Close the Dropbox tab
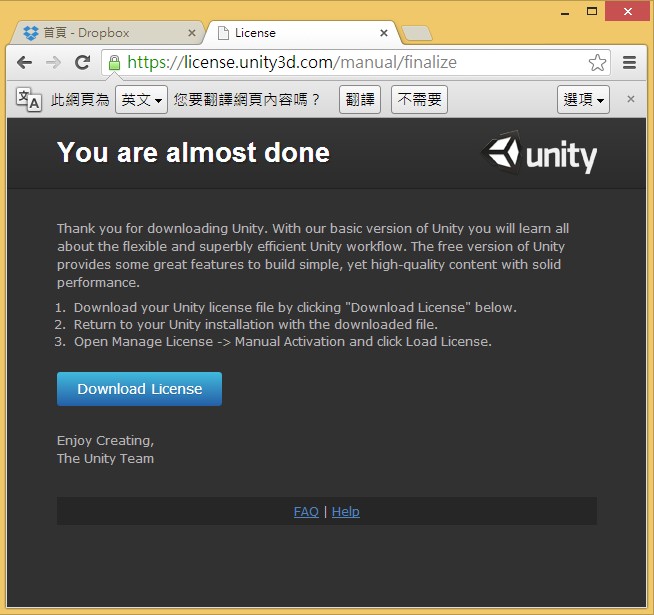This screenshot has width=654, height=615. click(192, 33)
